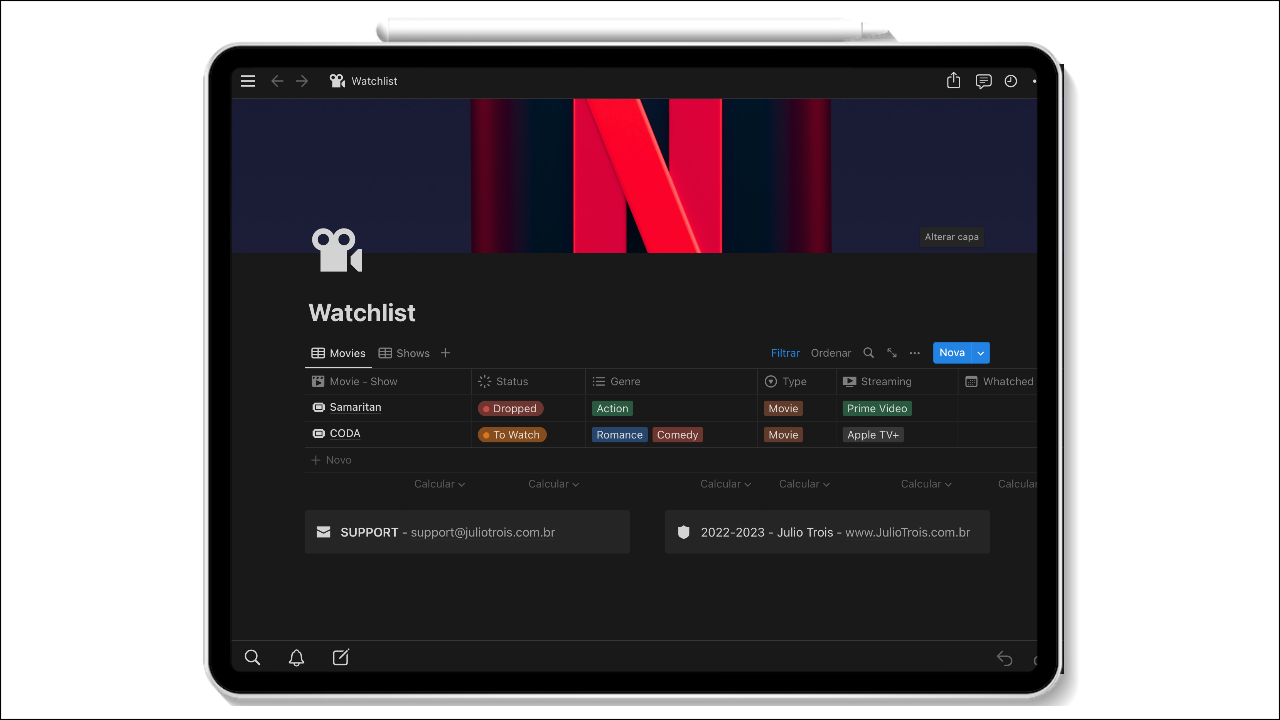
Task: Click the blue Romance genre tag
Action: pos(620,435)
